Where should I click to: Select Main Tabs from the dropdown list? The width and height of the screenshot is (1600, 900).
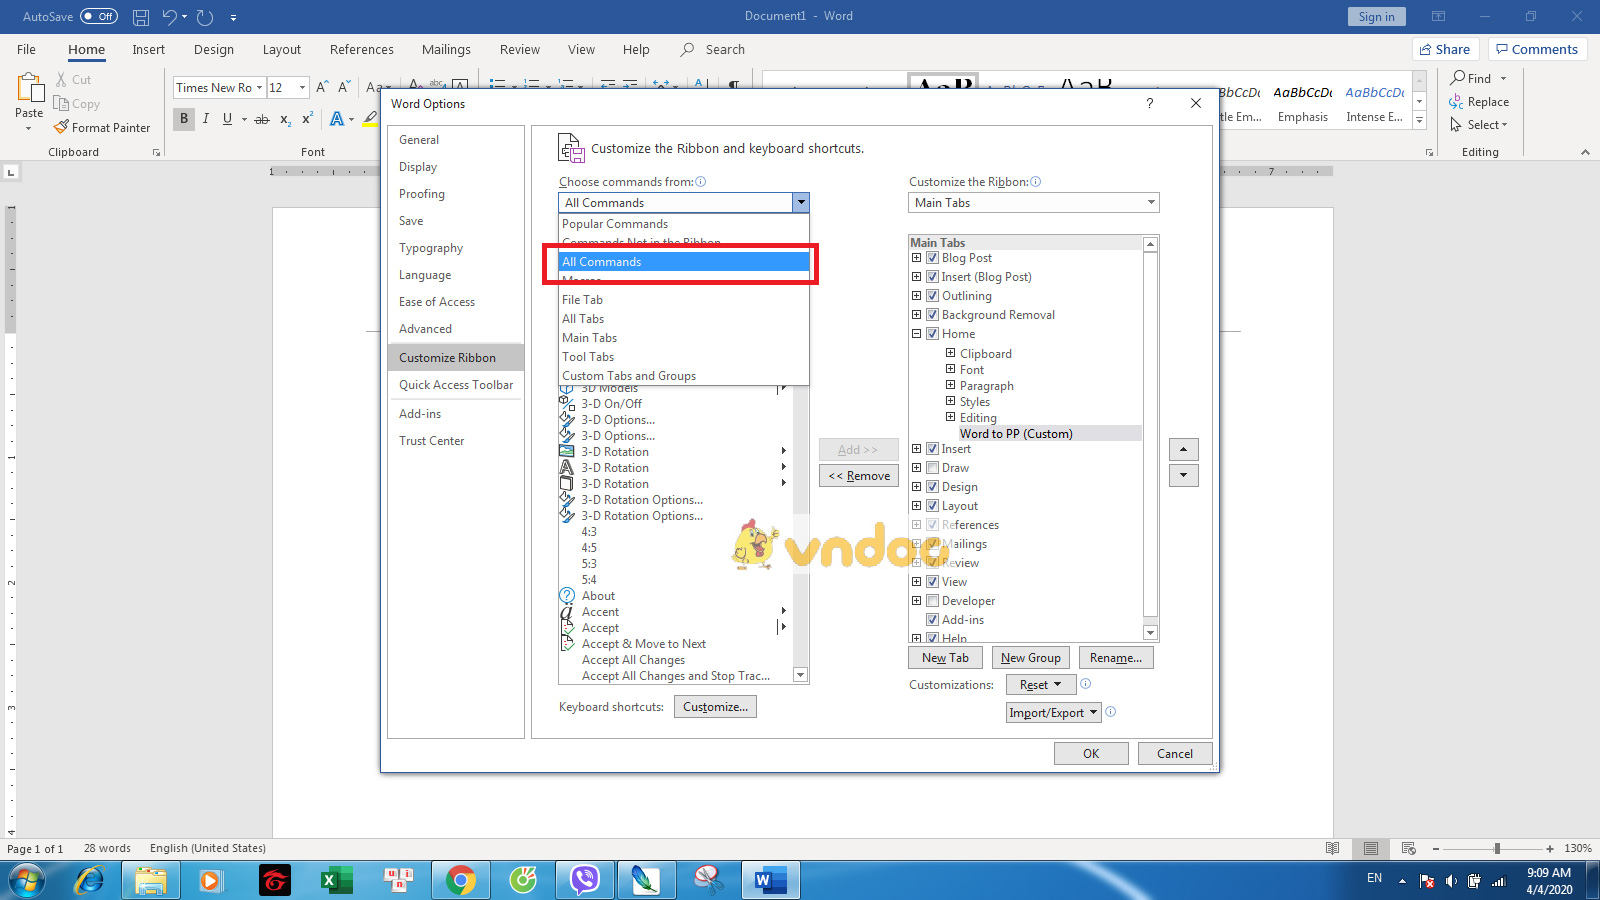[589, 338]
